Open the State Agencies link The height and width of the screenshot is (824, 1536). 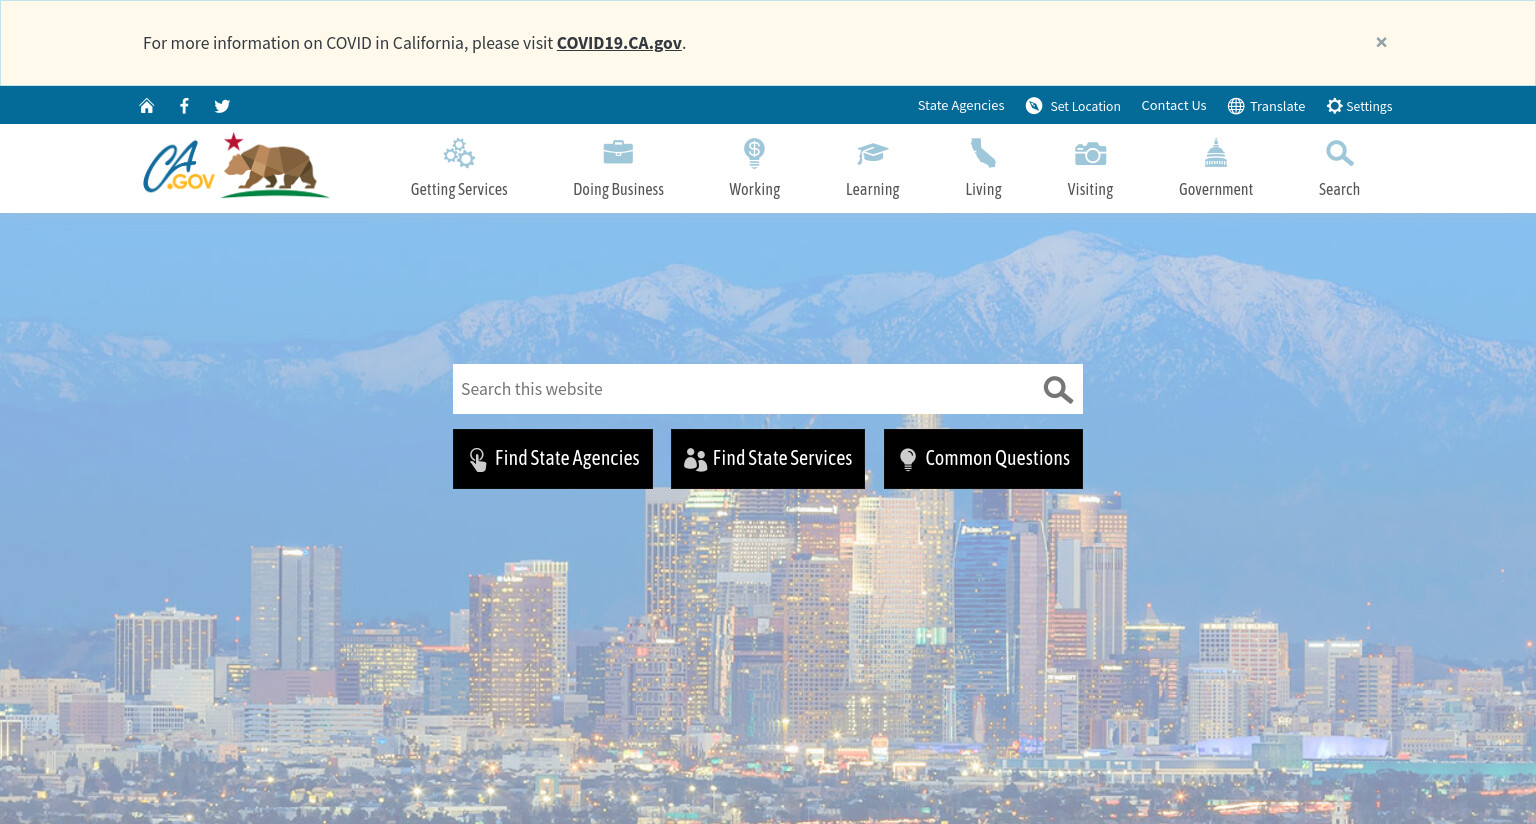pyautogui.click(x=961, y=105)
